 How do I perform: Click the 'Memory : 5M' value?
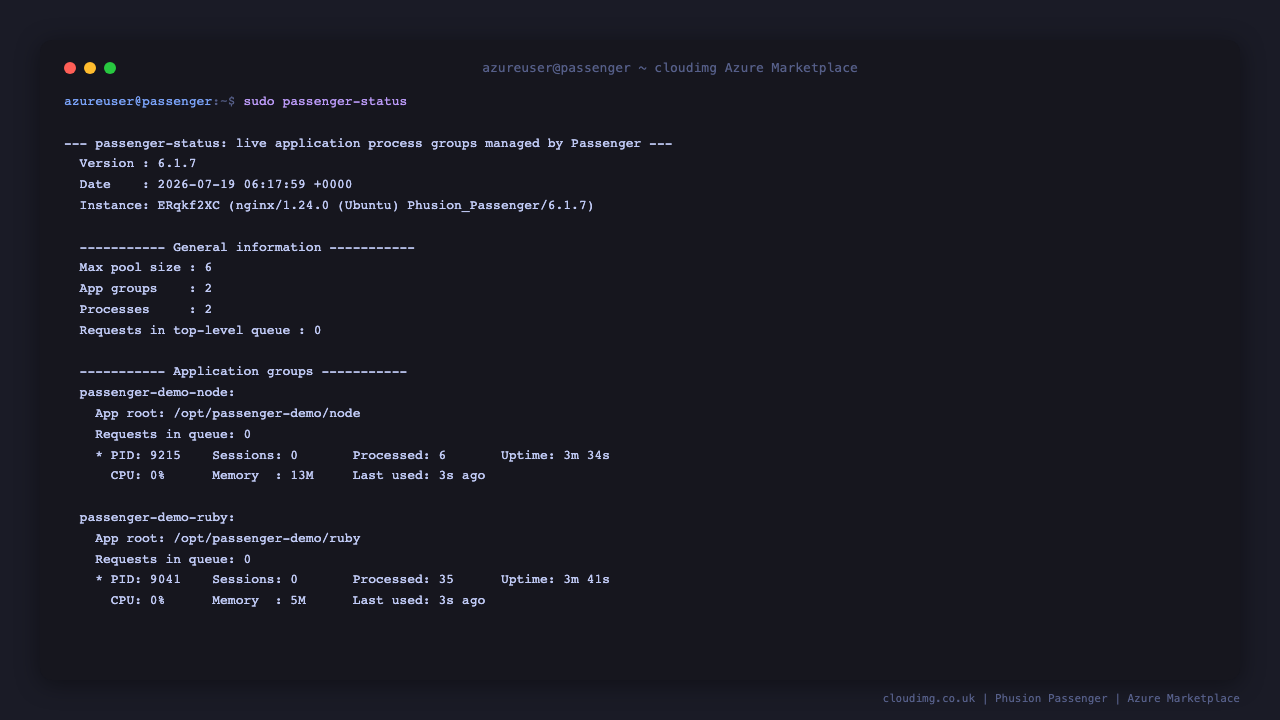259,601
